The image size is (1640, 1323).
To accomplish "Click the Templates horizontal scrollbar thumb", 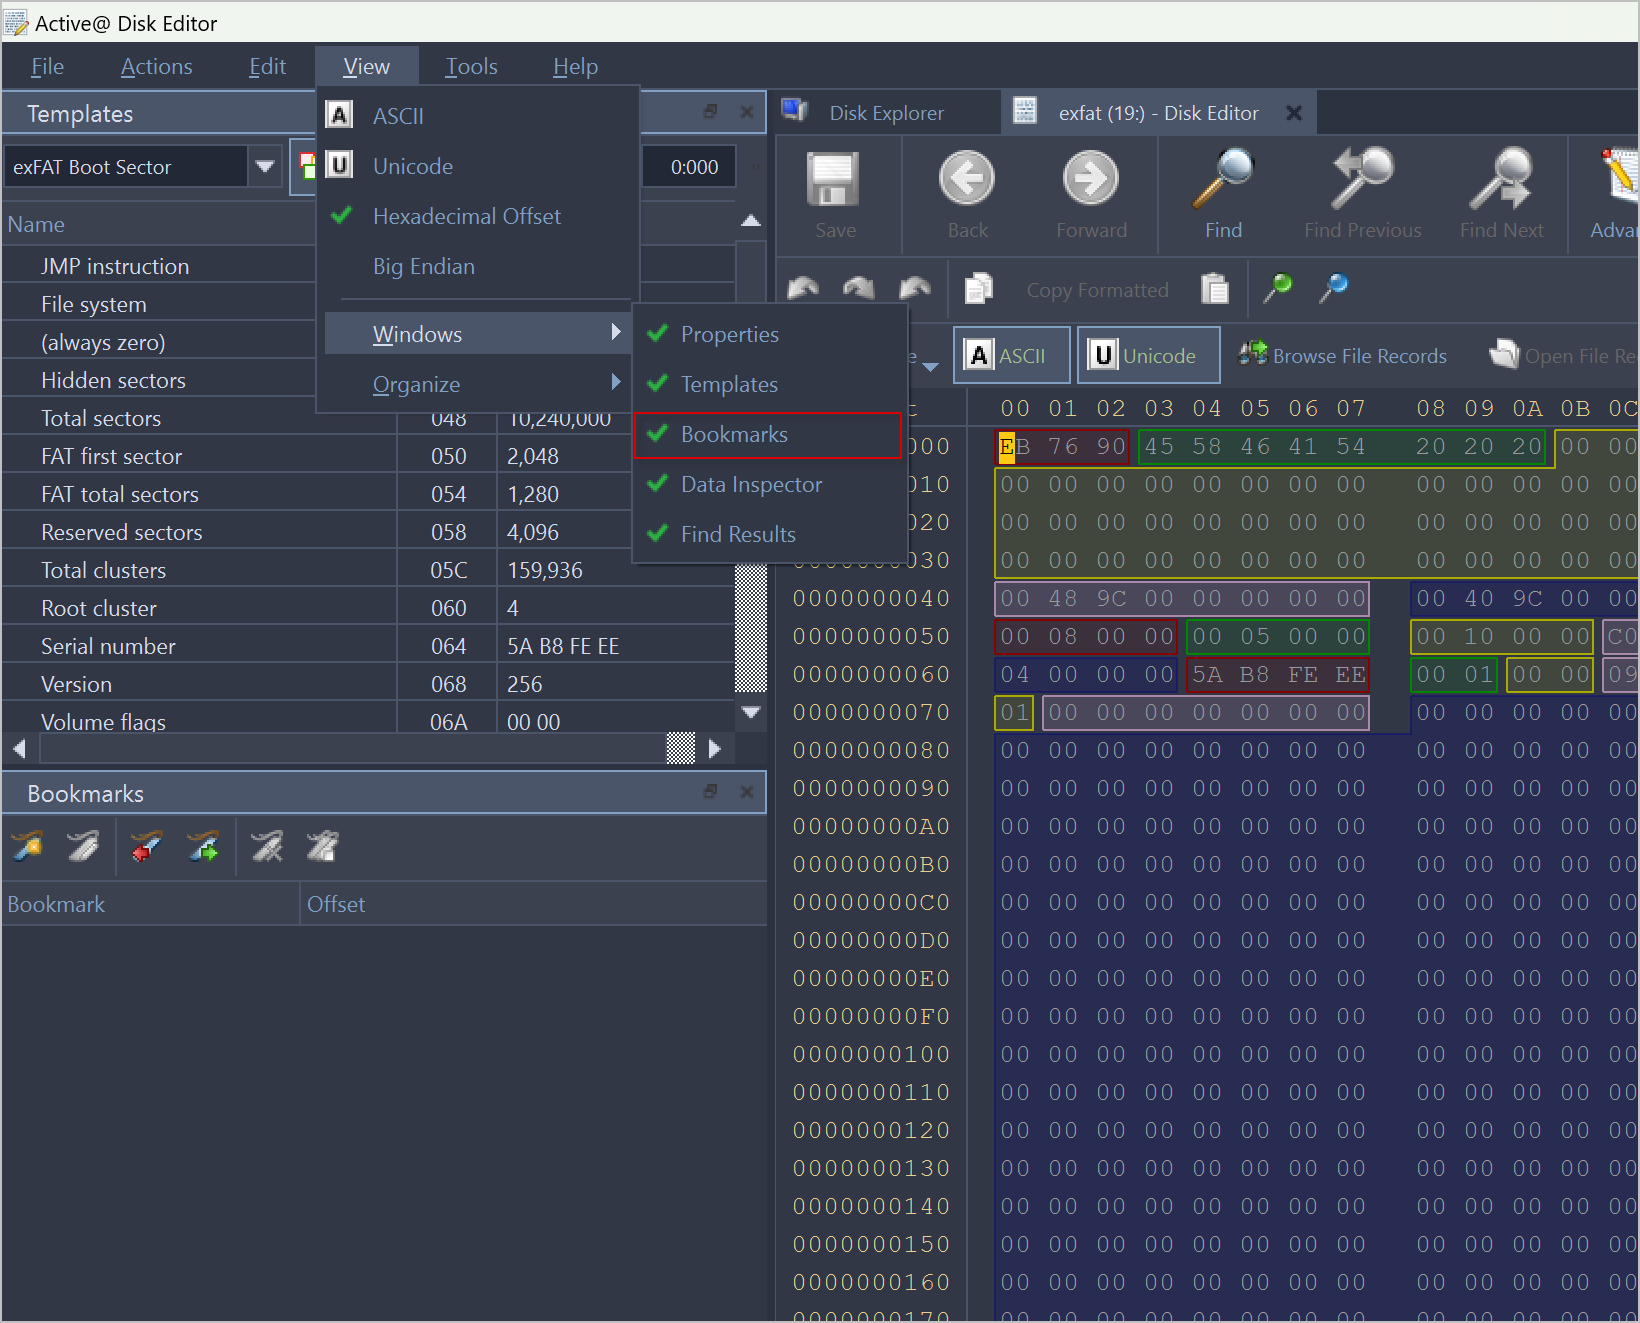I will pyautogui.click(x=680, y=748).
